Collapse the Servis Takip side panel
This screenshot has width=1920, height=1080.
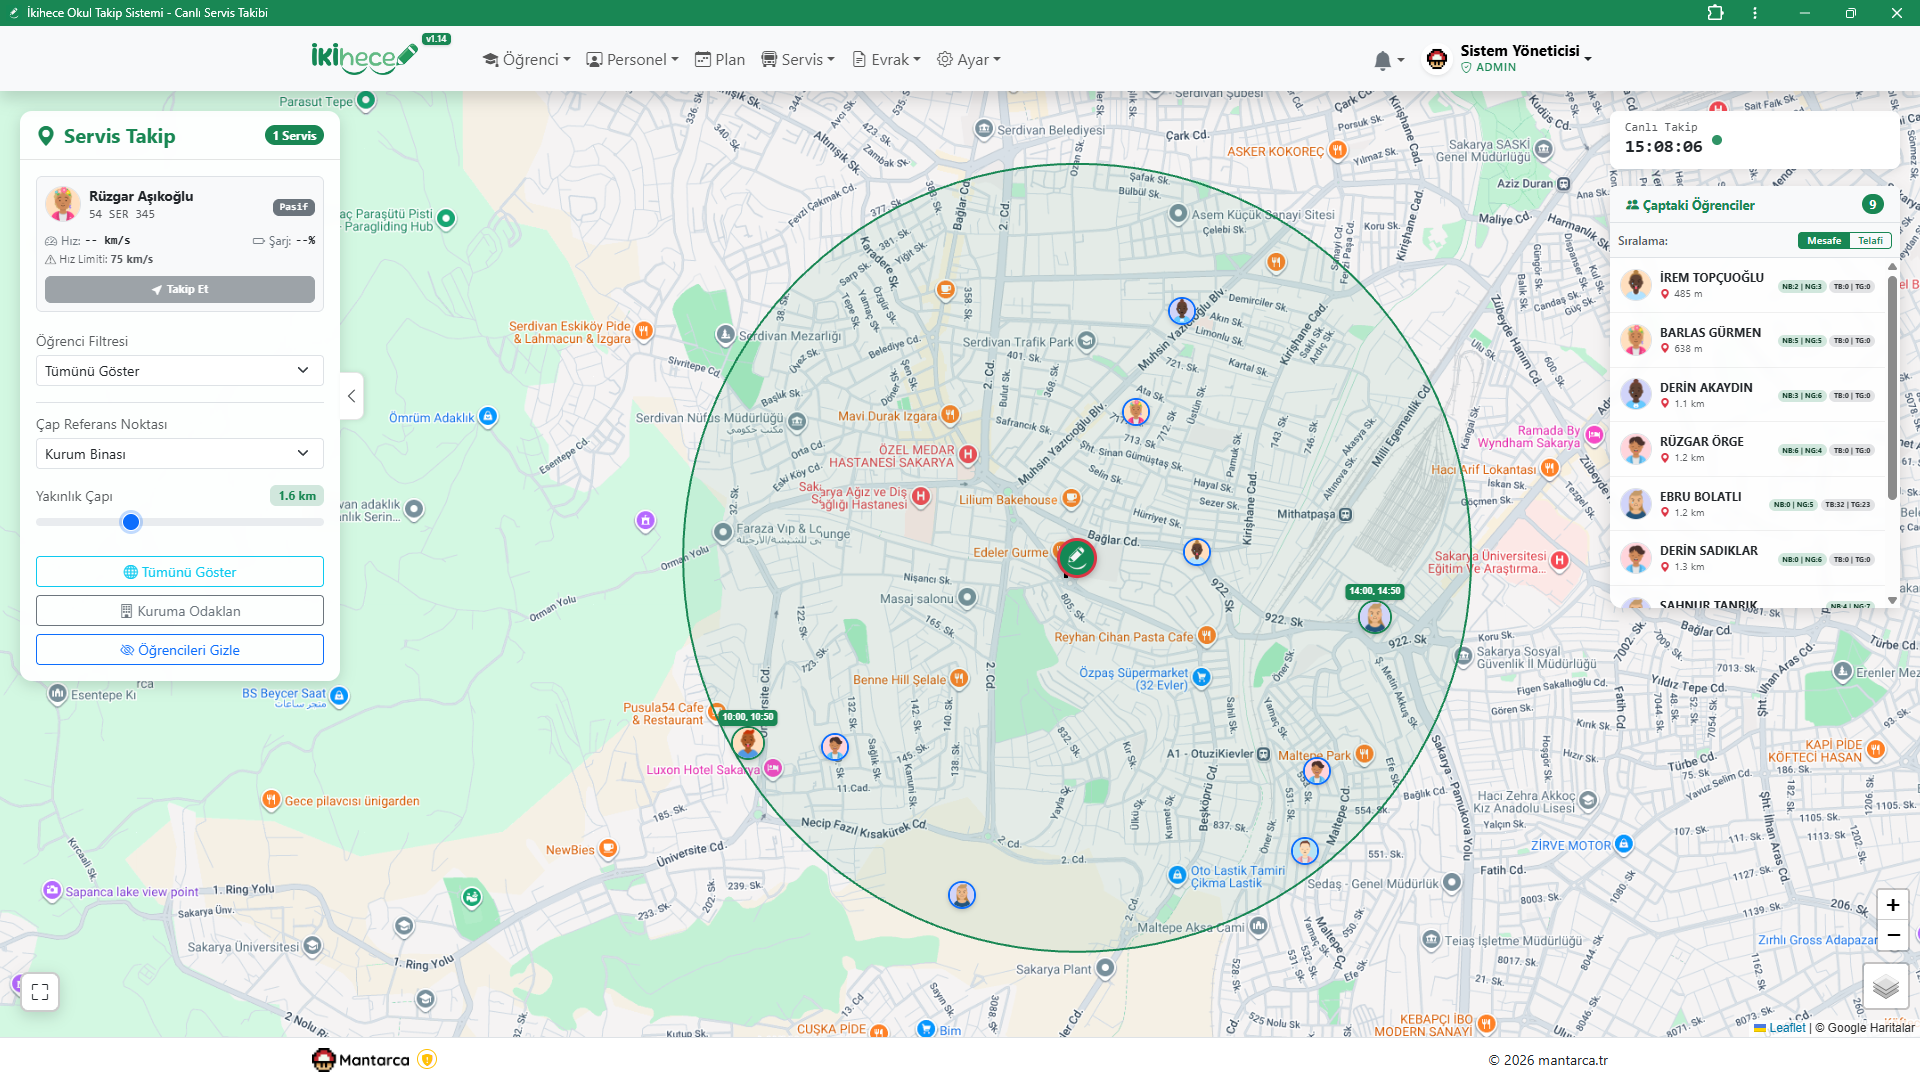point(351,396)
